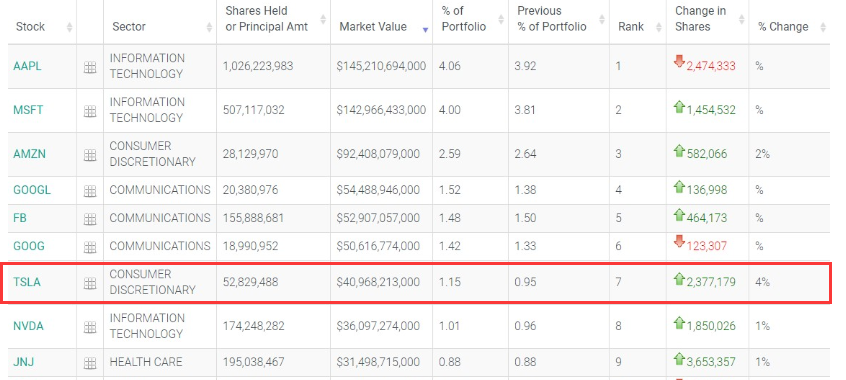Image resolution: width=846 pixels, height=380 pixels.
Task: Open the table grid icon for AMZN
Action: coord(90,155)
